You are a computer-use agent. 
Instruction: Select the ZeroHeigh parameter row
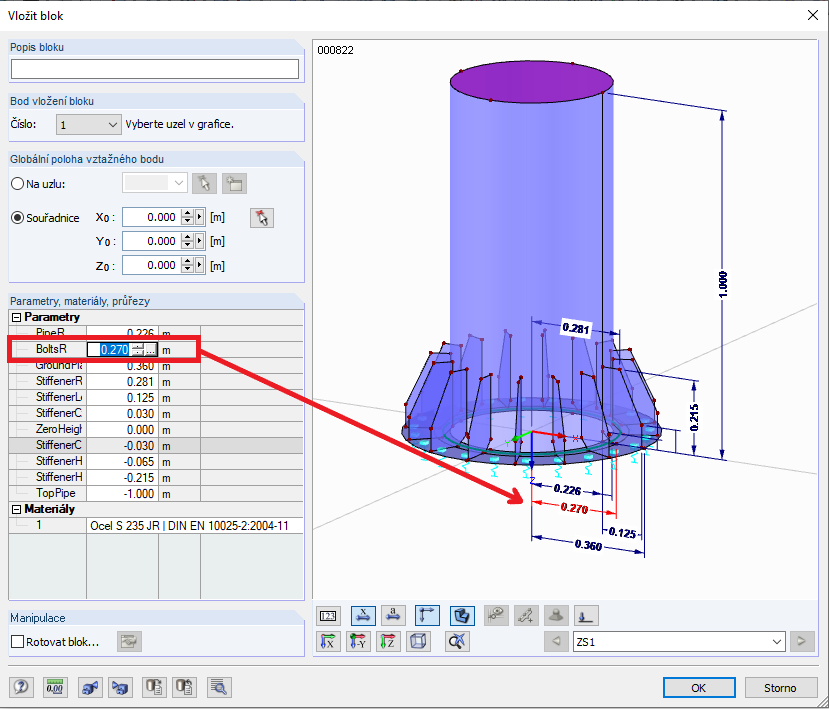(156, 429)
